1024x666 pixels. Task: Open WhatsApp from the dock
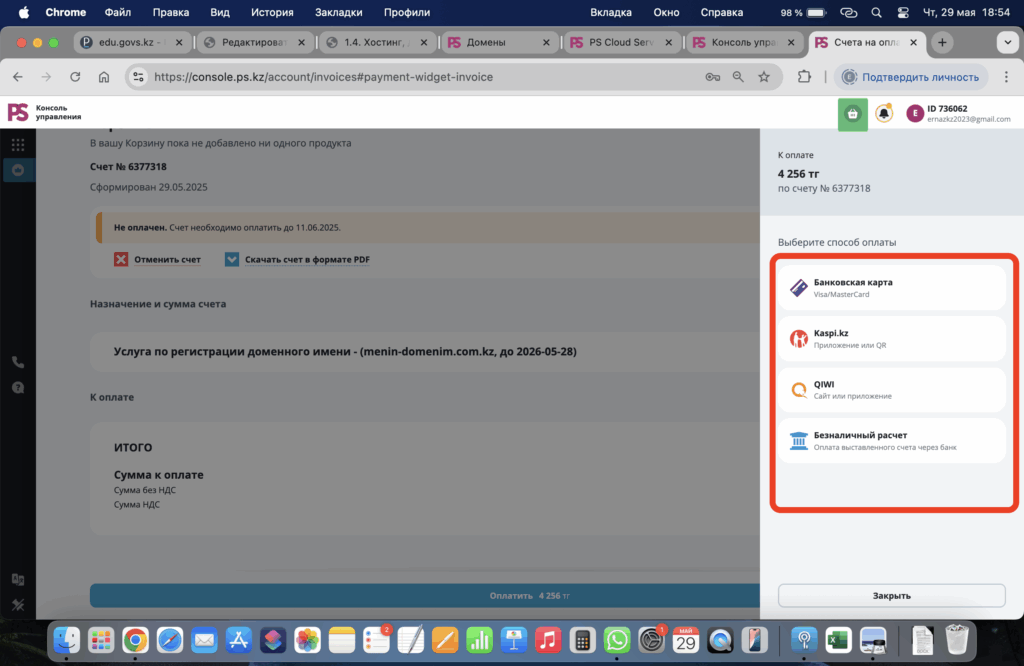617,639
